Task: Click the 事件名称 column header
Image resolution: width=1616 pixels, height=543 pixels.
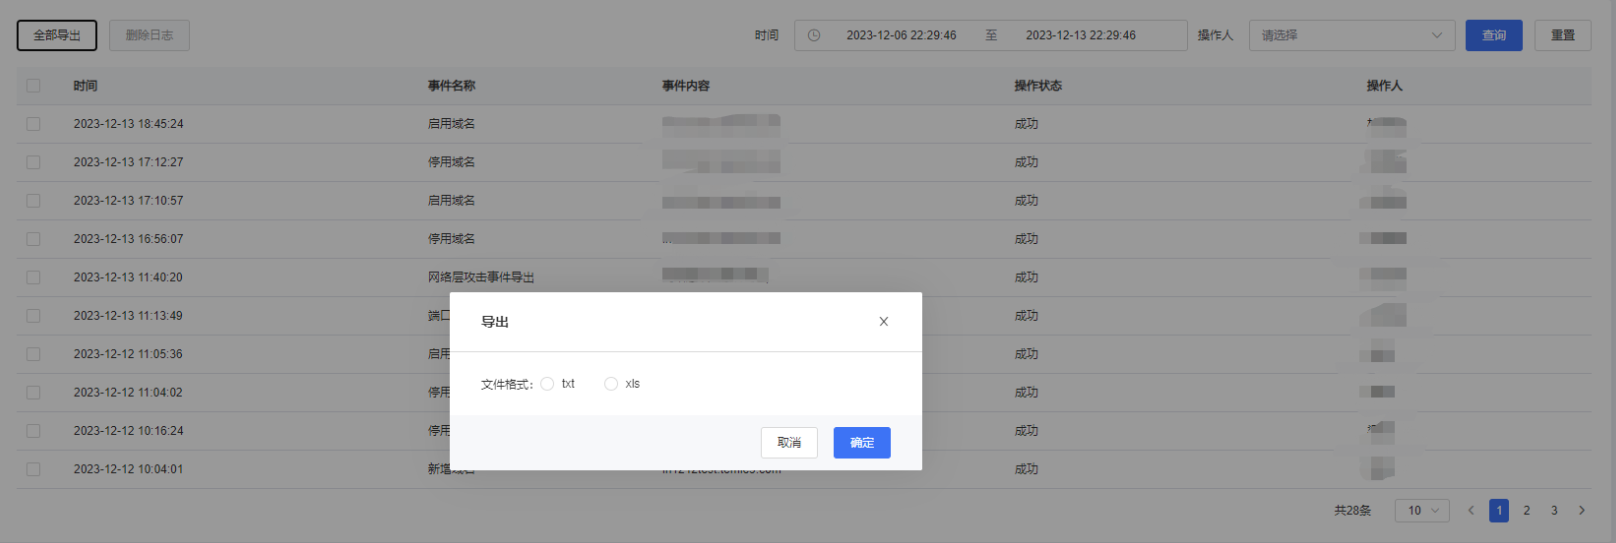Action: click(x=452, y=86)
